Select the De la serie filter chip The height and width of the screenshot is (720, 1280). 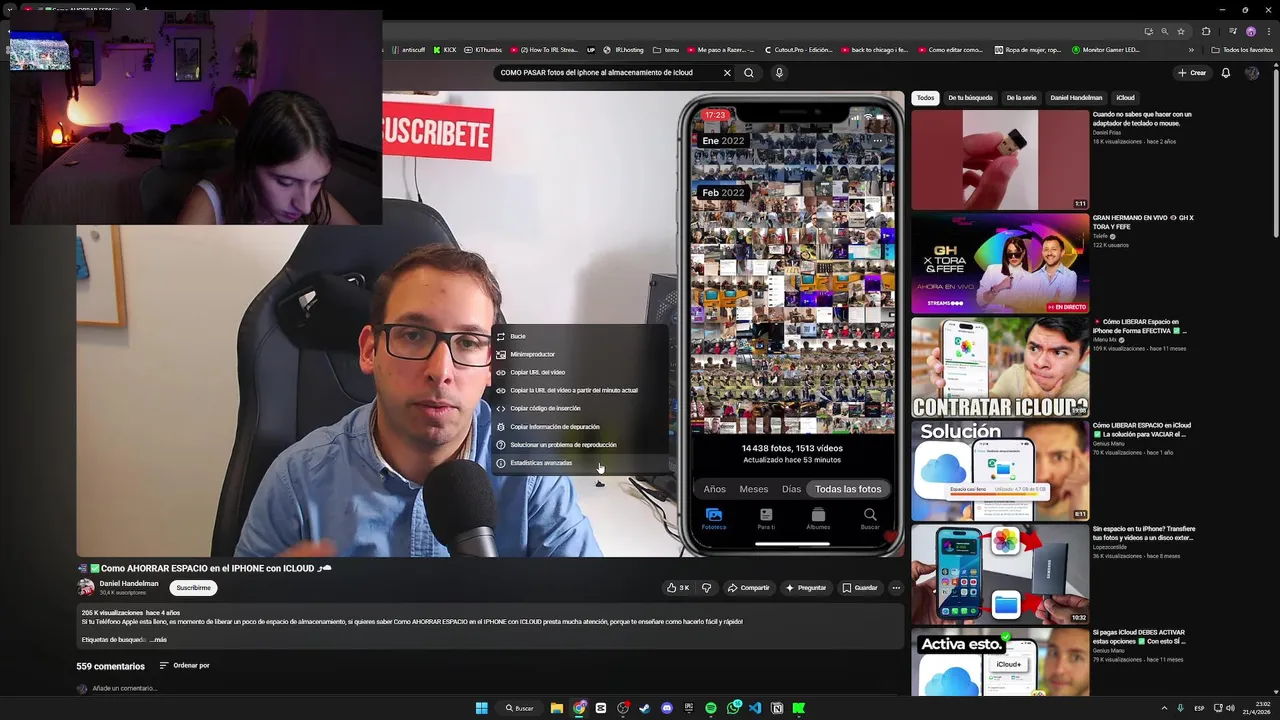[x=1021, y=98]
